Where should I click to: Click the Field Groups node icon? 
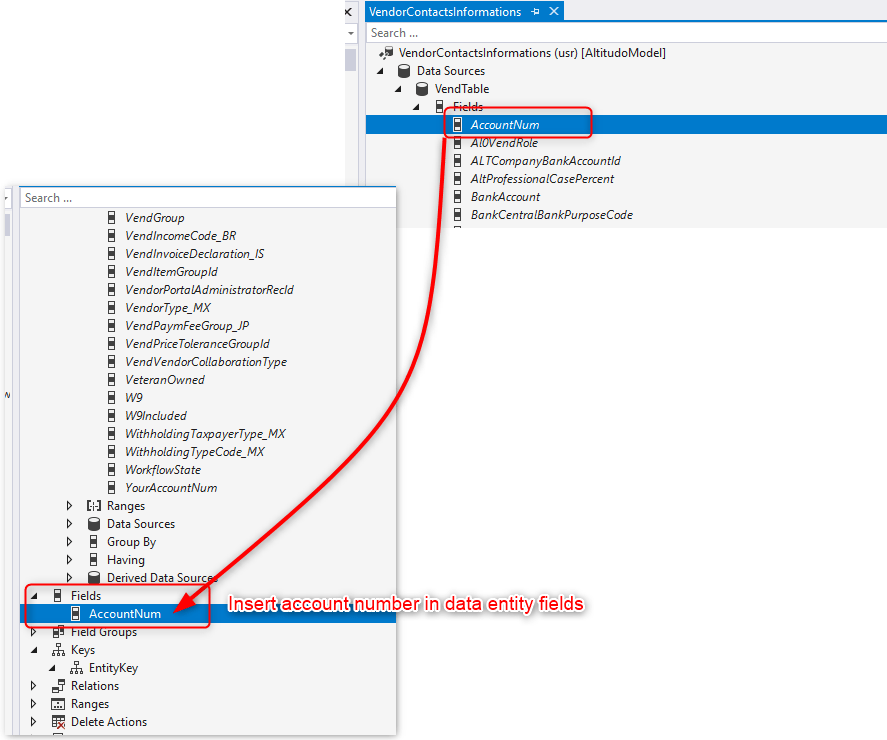58,632
